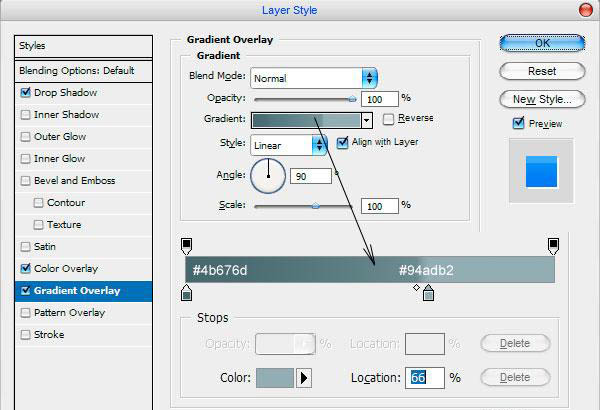Select the Inner Shadow style row

point(83,114)
